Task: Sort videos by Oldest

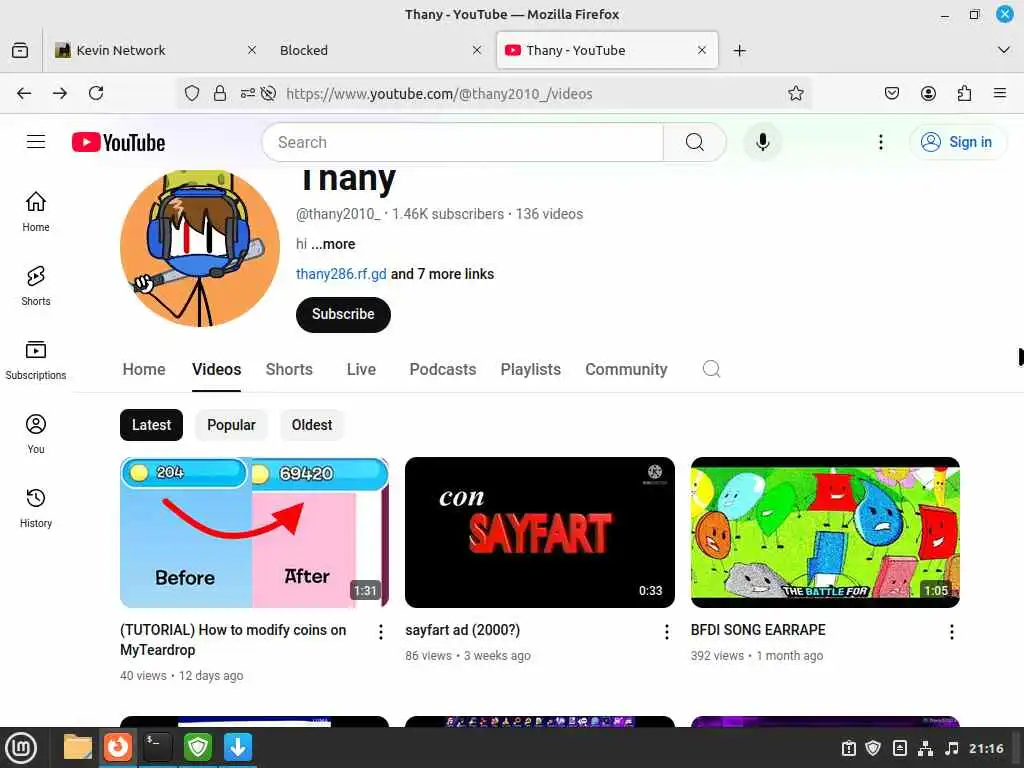Action: pyautogui.click(x=312, y=425)
